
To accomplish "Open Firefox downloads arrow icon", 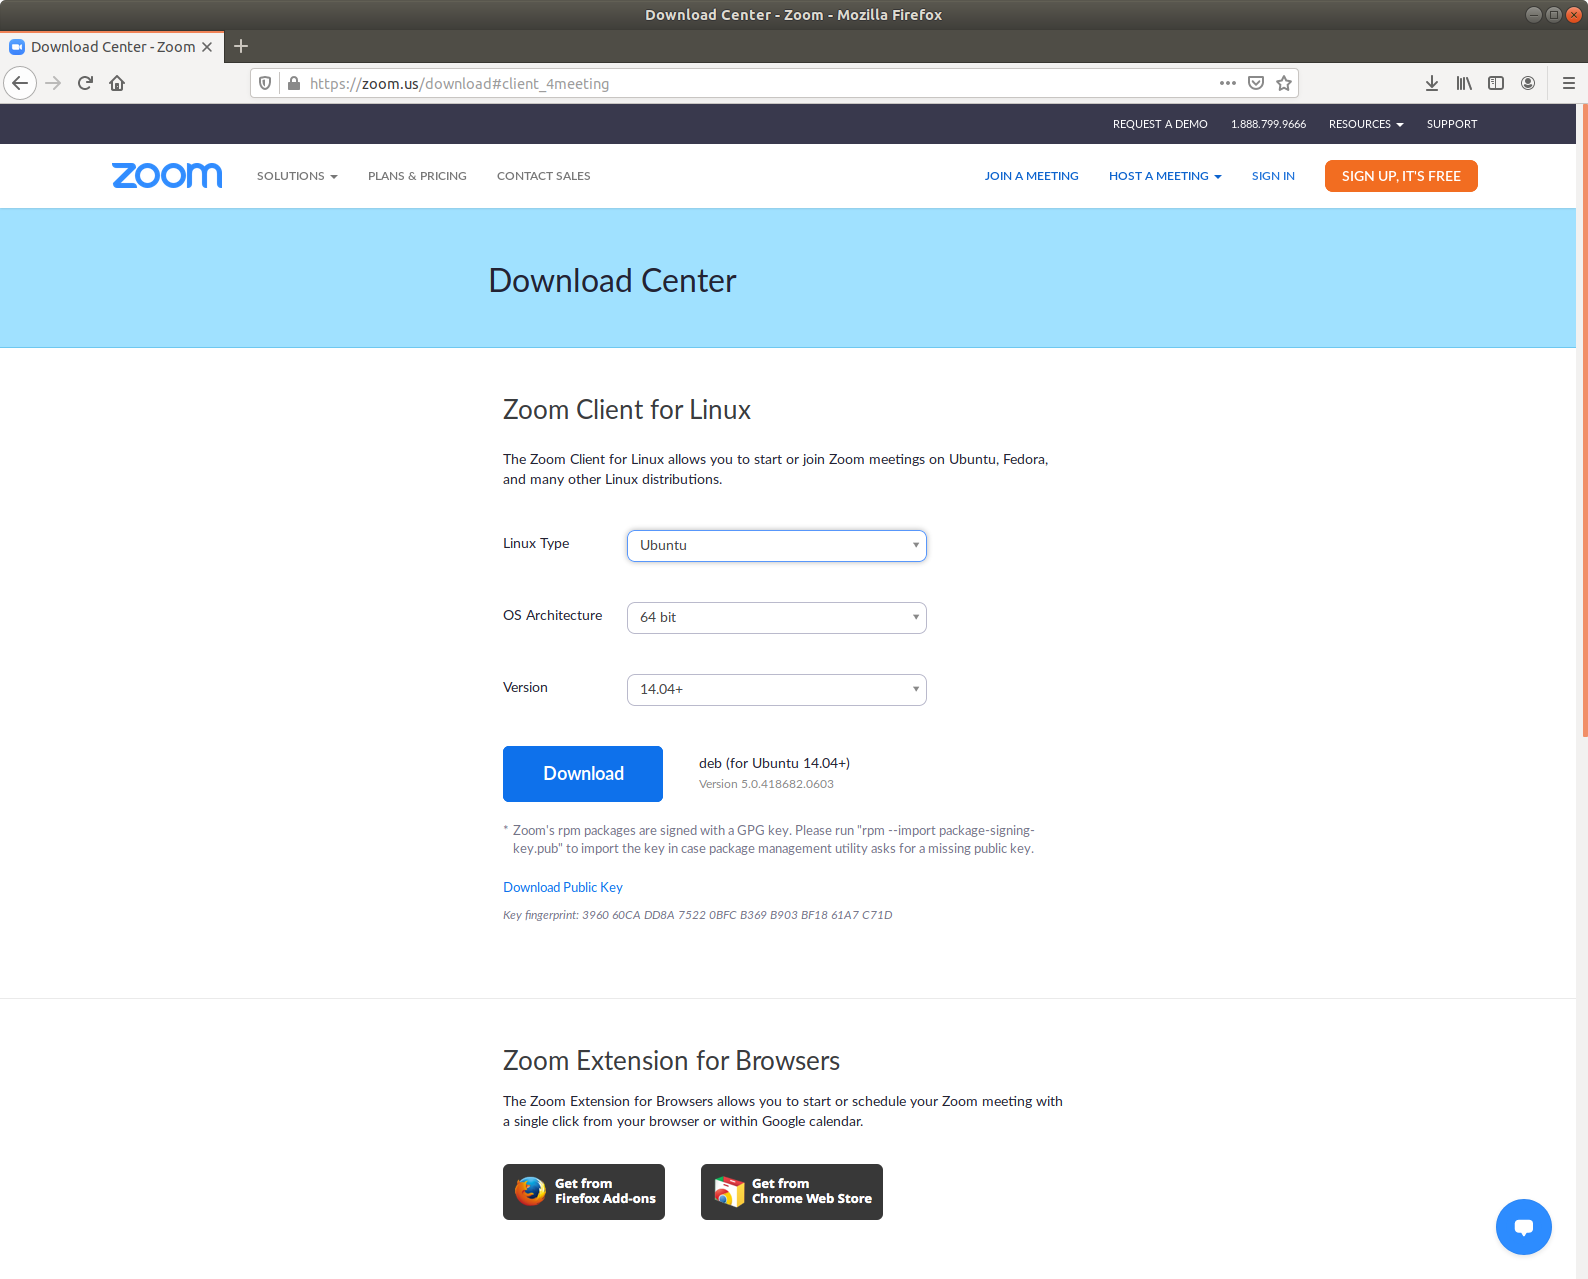I will click(x=1432, y=83).
